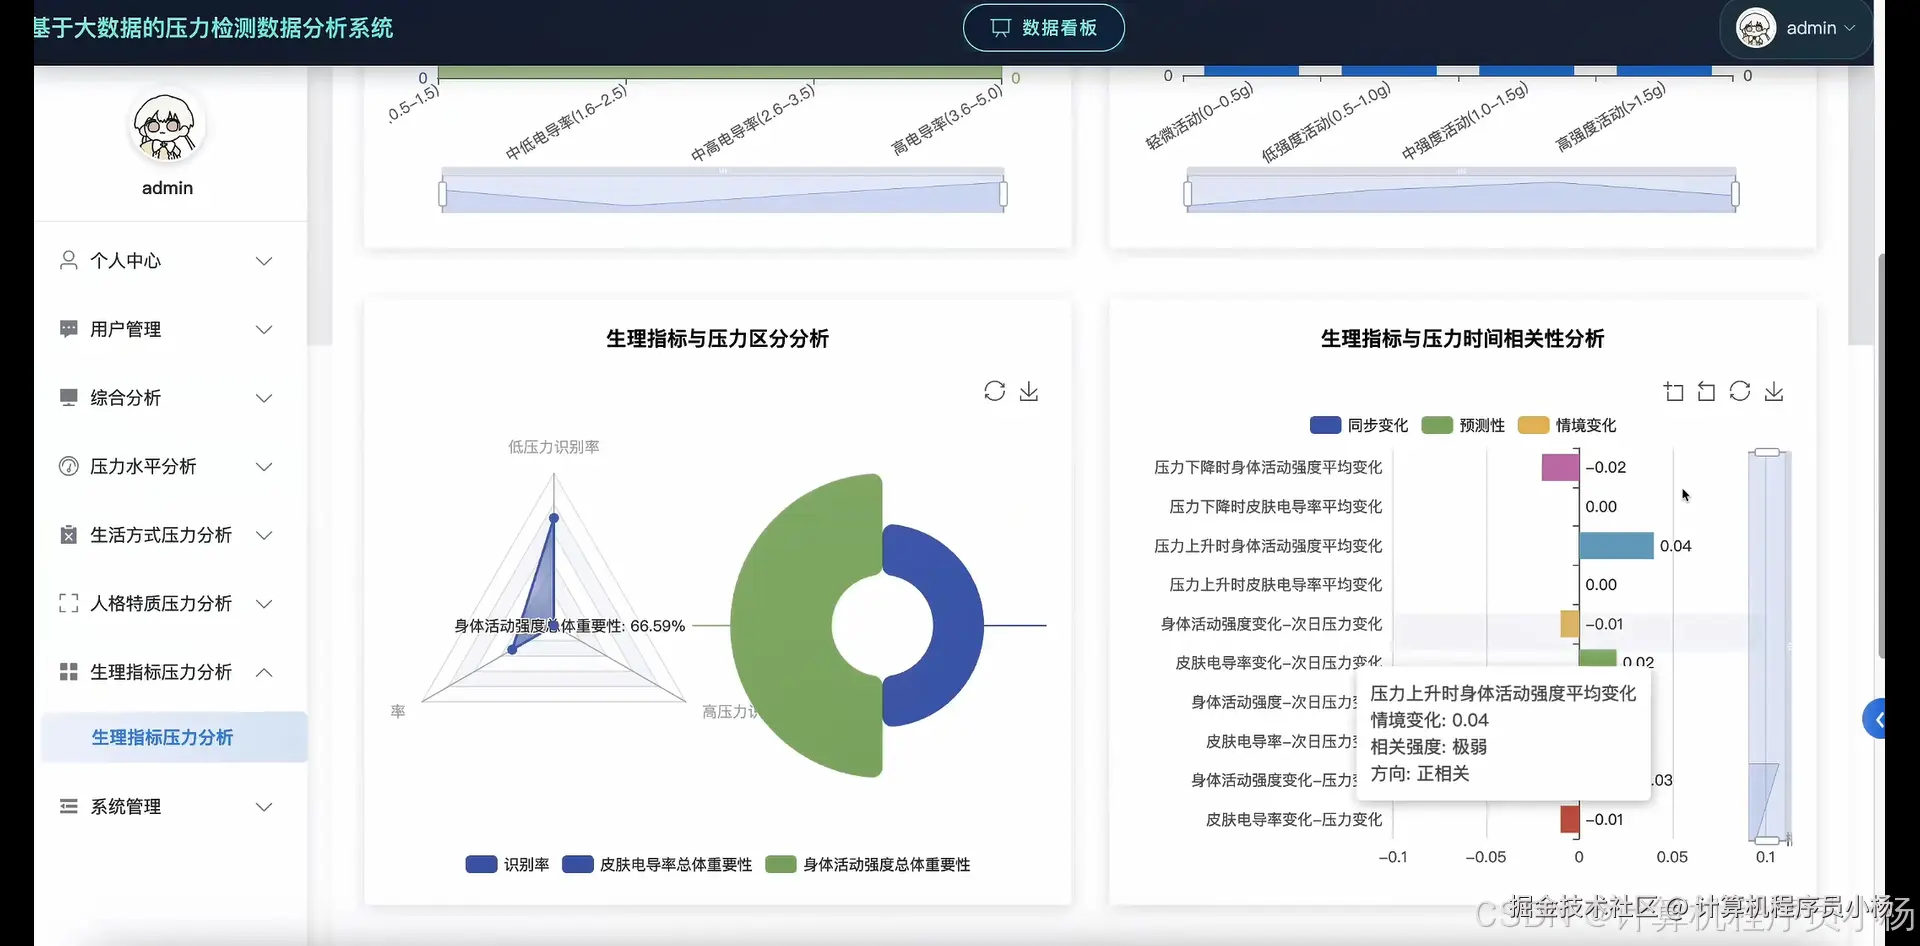Click the left handle of conductivity chart zoom slider
The width and height of the screenshot is (1920, 946).
442,194
